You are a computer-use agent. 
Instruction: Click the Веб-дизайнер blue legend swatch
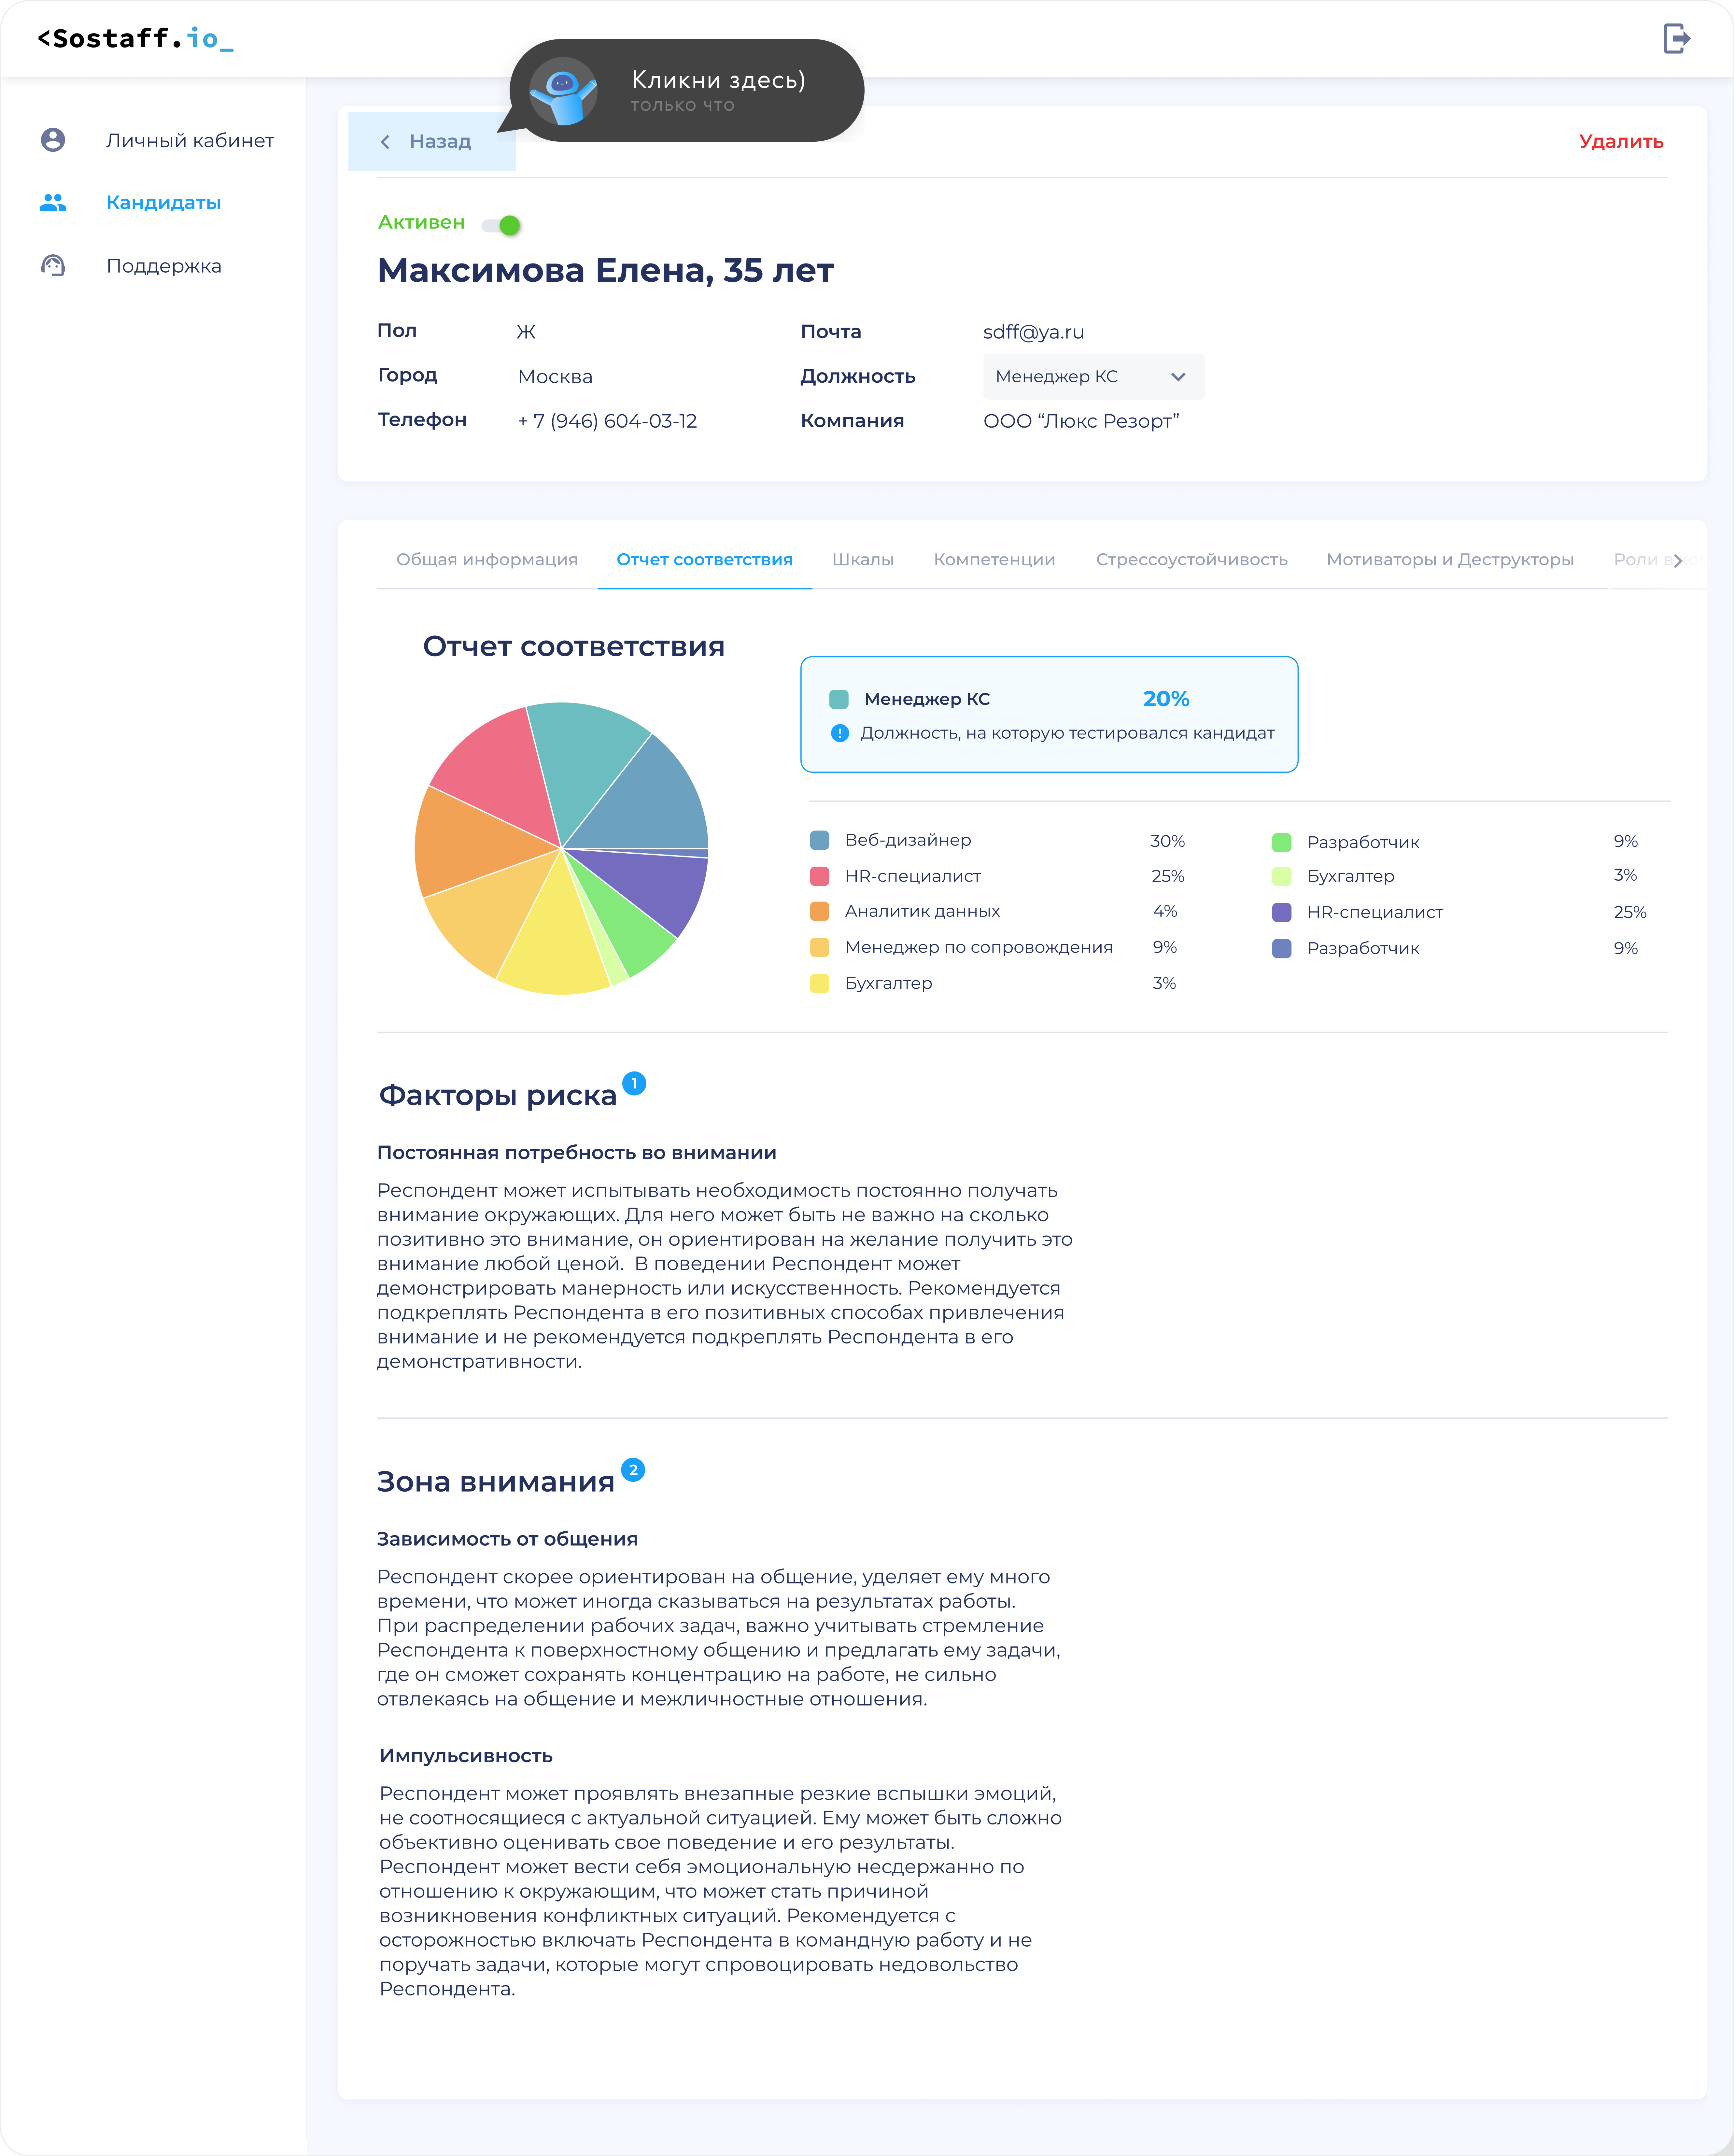tap(820, 840)
